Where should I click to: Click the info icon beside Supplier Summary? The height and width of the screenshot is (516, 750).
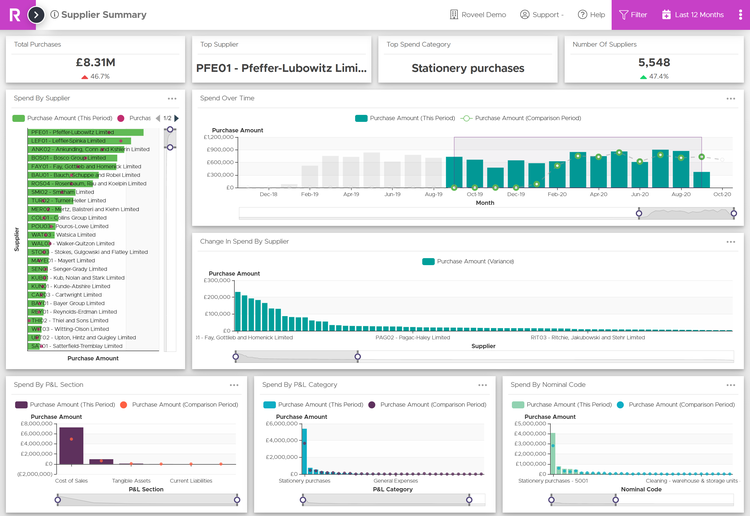(x=54, y=15)
